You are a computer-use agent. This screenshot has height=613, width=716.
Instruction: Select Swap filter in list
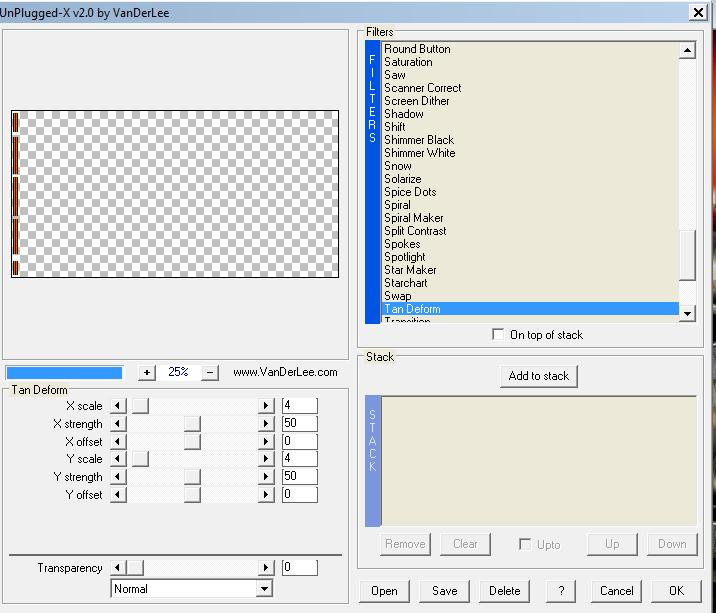pyautogui.click(x=397, y=296)
